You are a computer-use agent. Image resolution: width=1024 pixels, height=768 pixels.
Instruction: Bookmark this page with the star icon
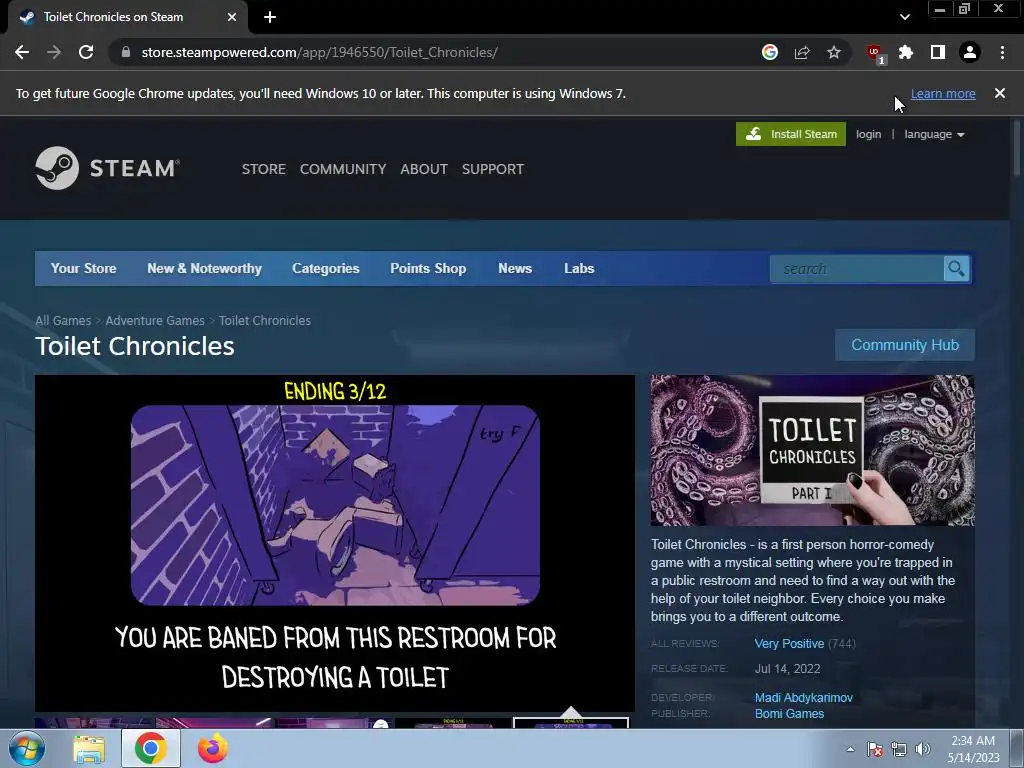tap(834, 52)
